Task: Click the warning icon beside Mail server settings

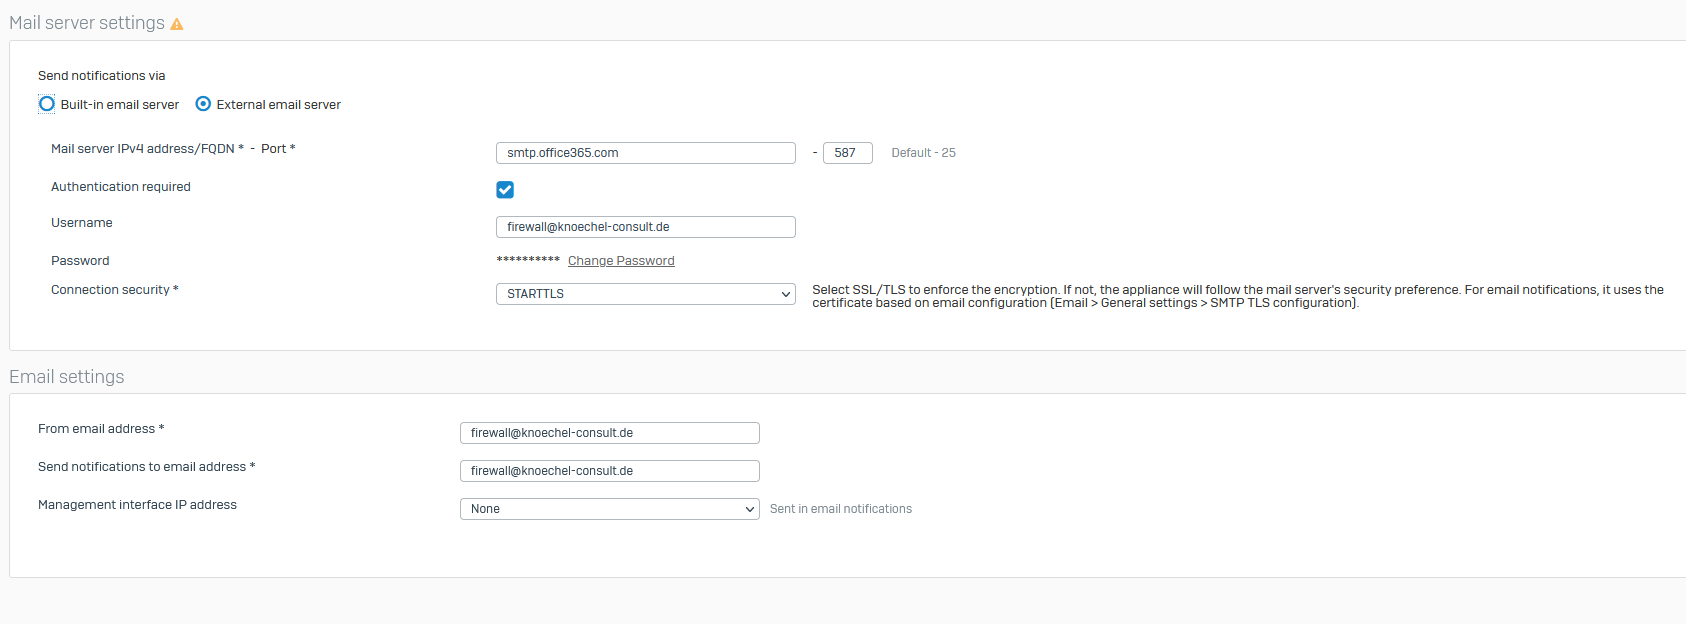Action: click(x=177, y=24)
